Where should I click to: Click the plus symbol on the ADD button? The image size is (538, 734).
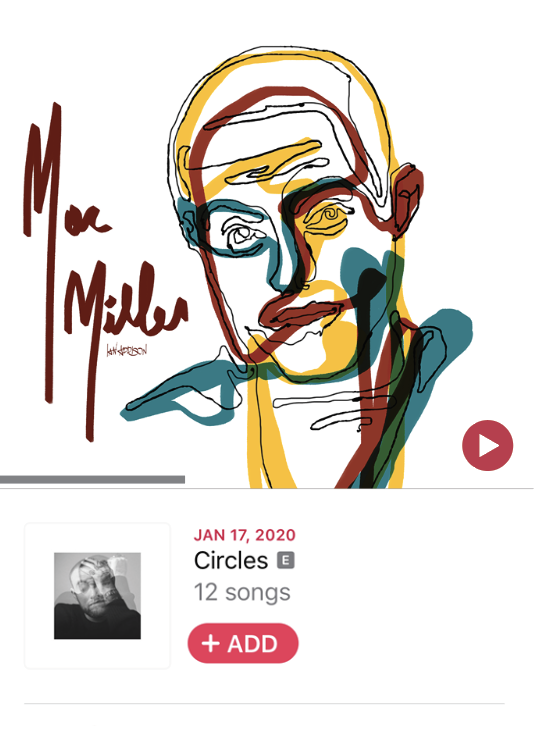[211, 644]
